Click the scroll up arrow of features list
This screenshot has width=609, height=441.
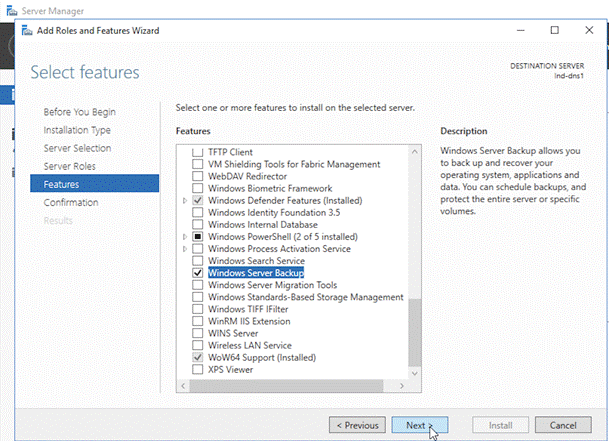(x=414, y=152)
